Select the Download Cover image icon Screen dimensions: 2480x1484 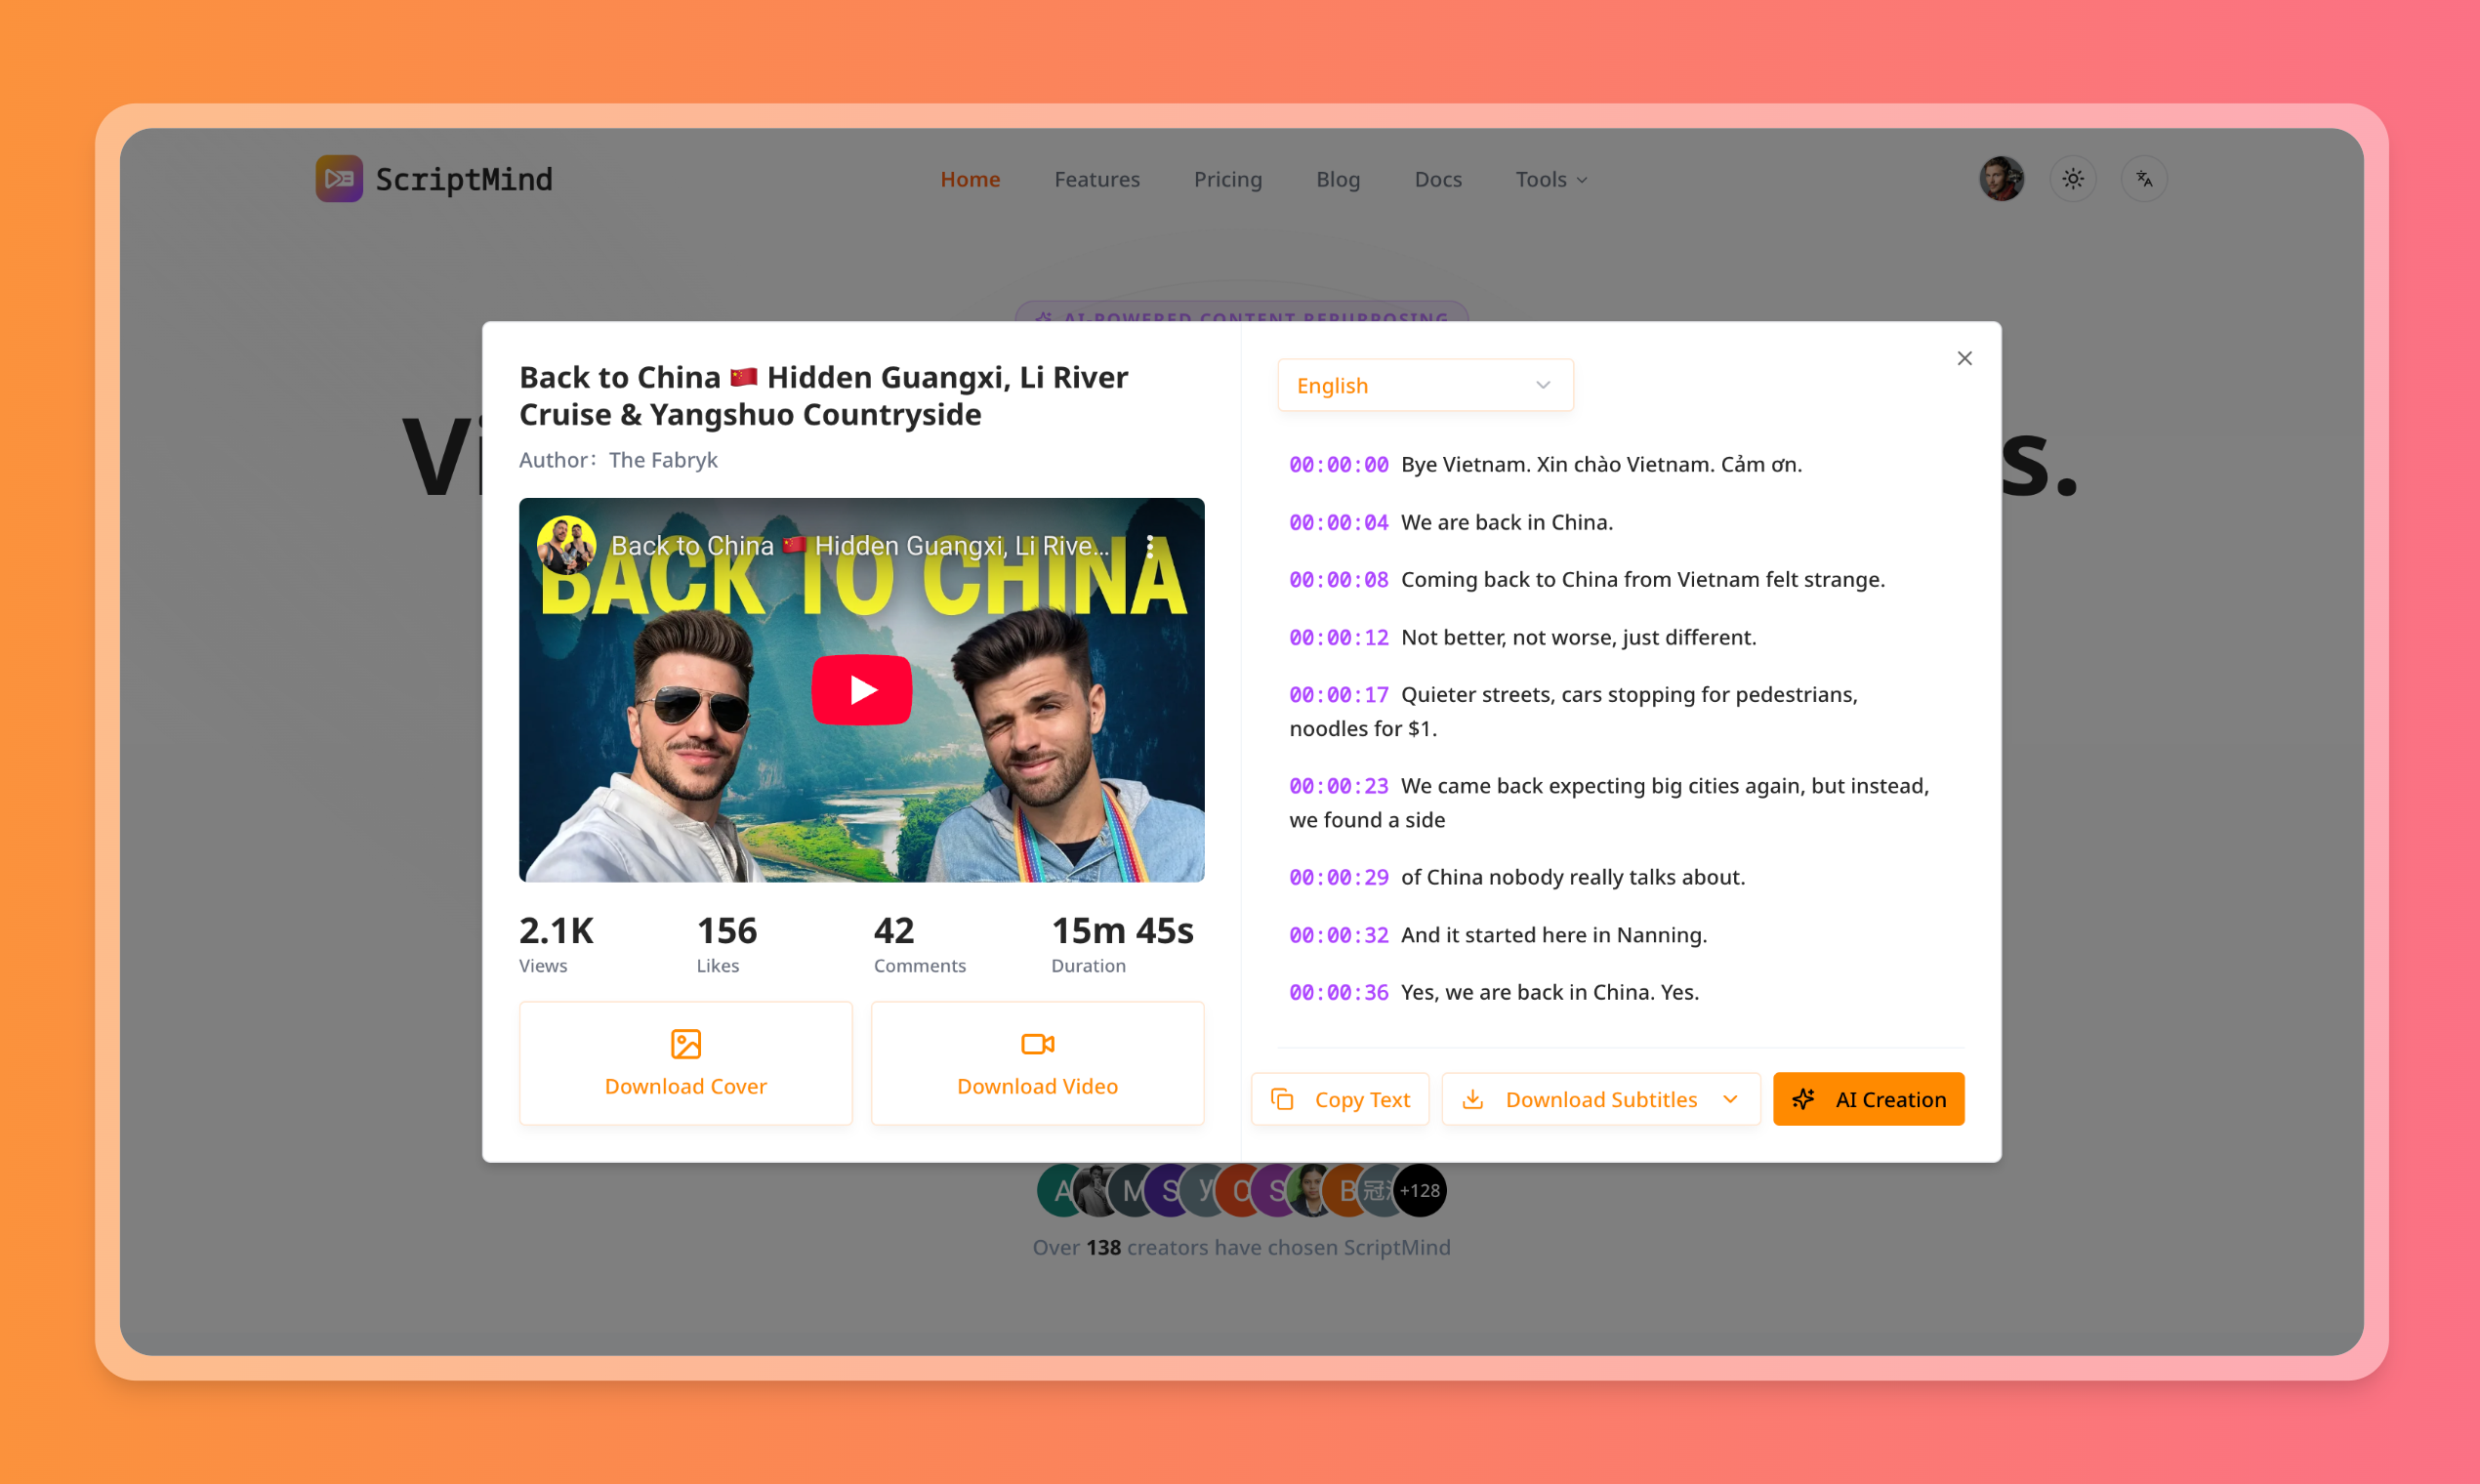point(685,1044)
